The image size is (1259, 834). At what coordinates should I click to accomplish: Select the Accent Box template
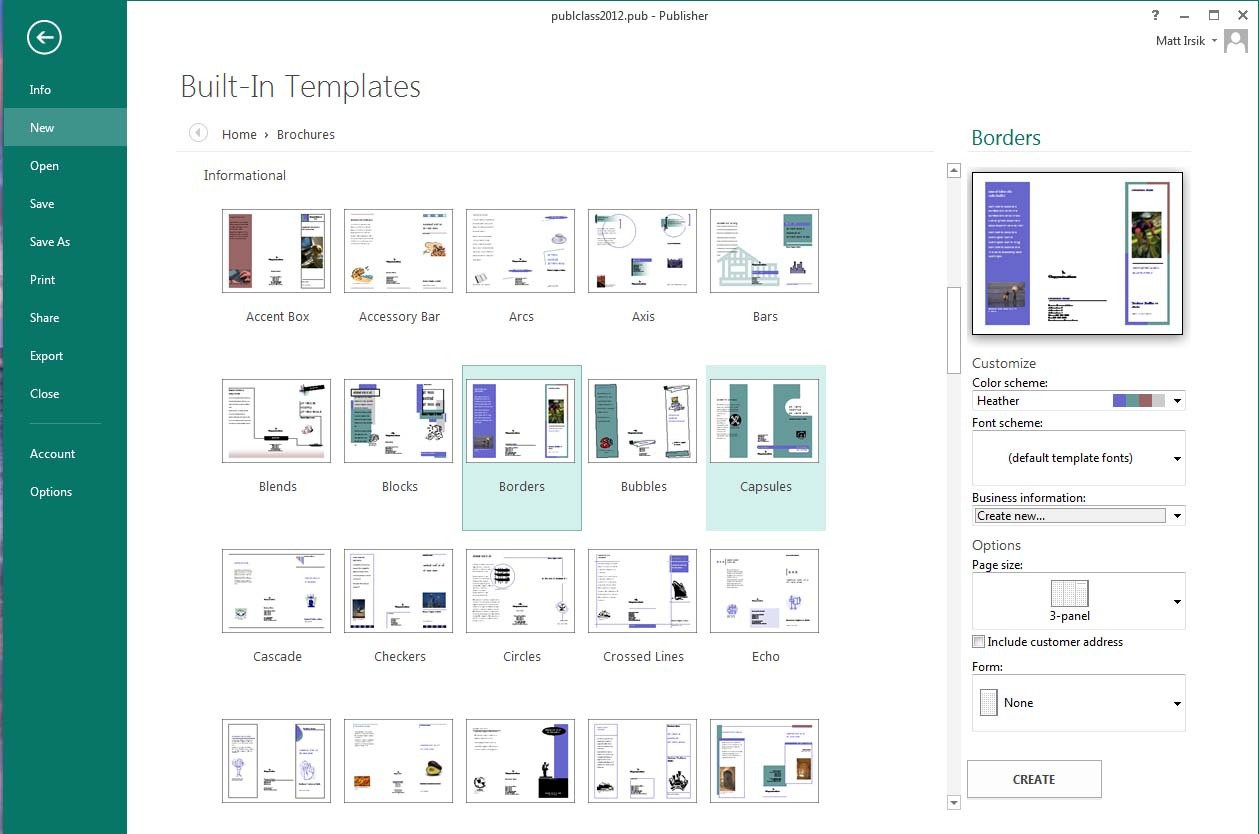[276, 250]
